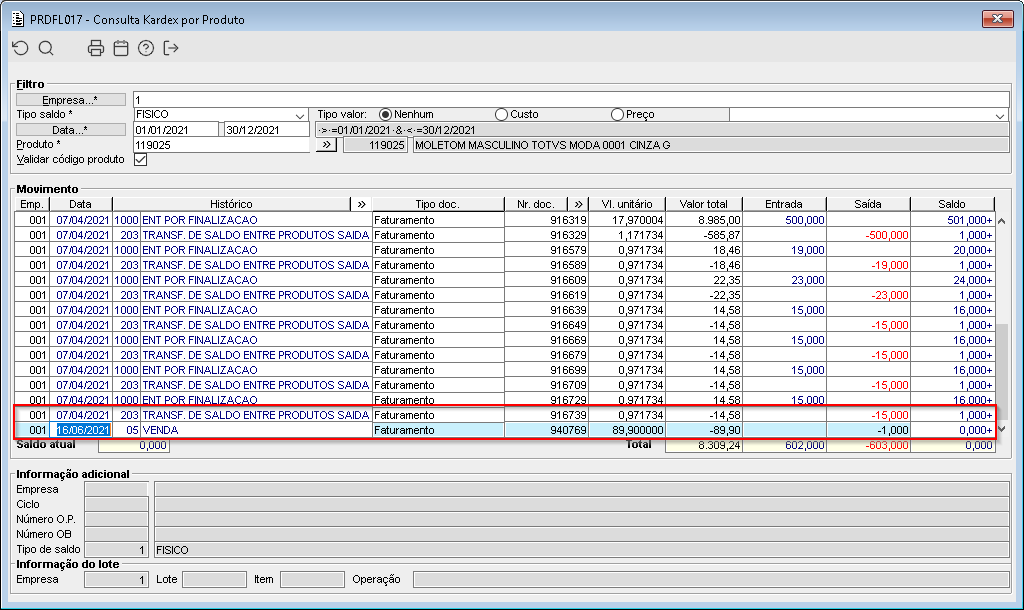Viewport: 1024px width, 610px height.
Task: Click the undo/refresh arrow toolbar icon
Action: (21, 48)
